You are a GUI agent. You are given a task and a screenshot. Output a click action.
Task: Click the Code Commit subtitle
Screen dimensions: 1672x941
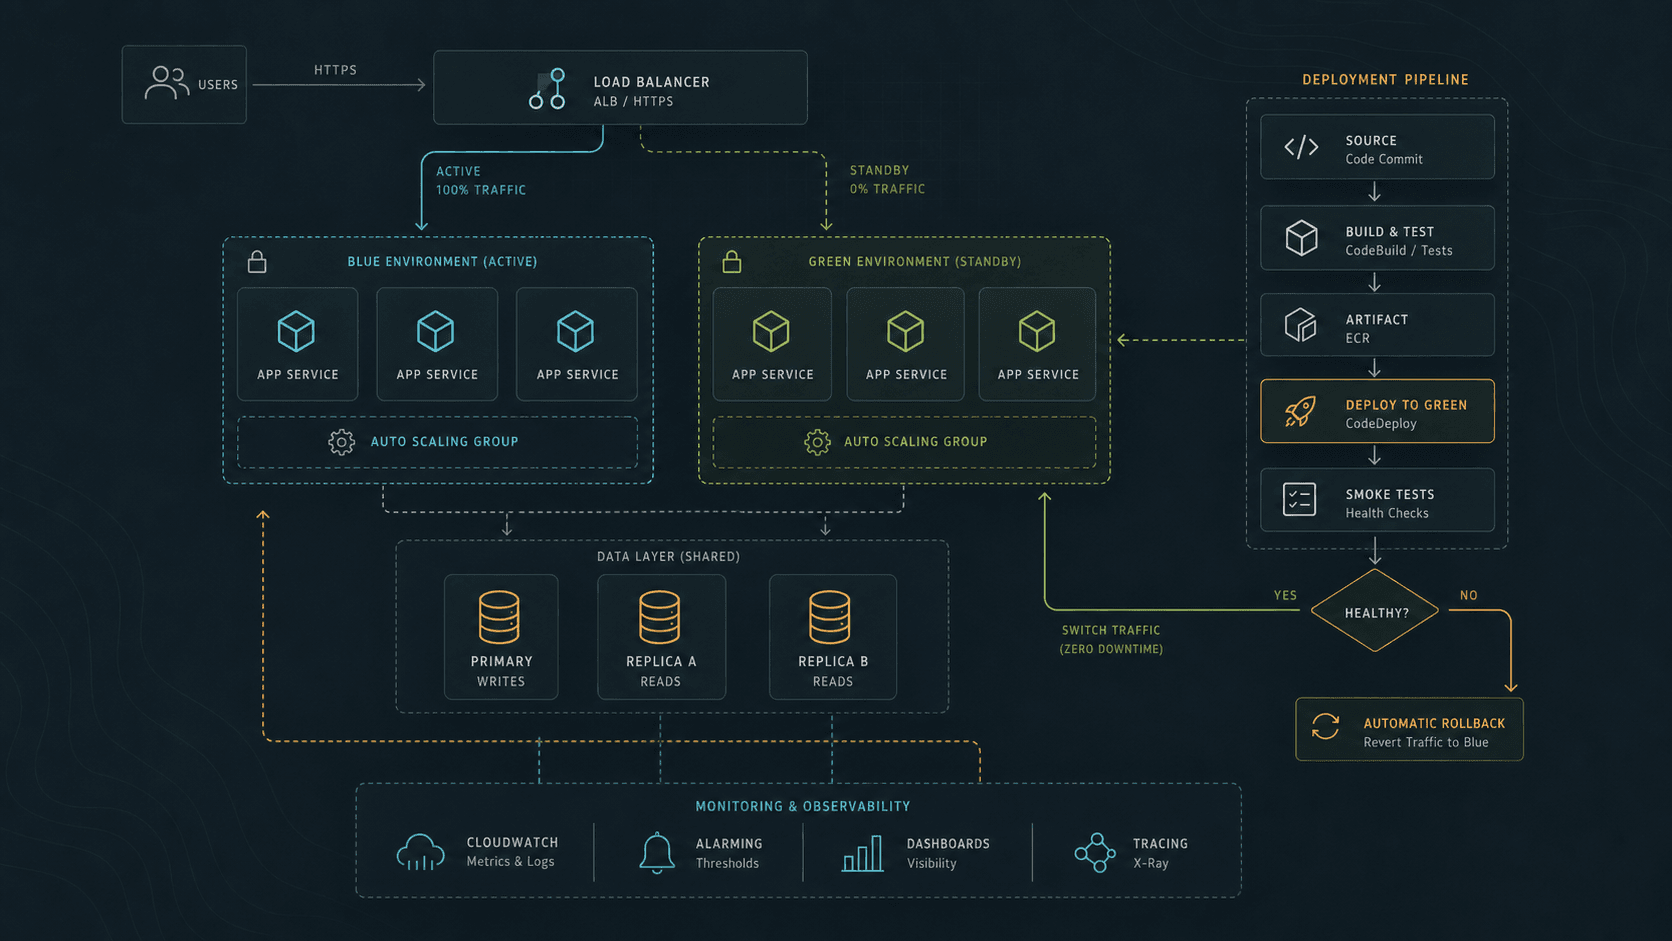(1384, 159)
